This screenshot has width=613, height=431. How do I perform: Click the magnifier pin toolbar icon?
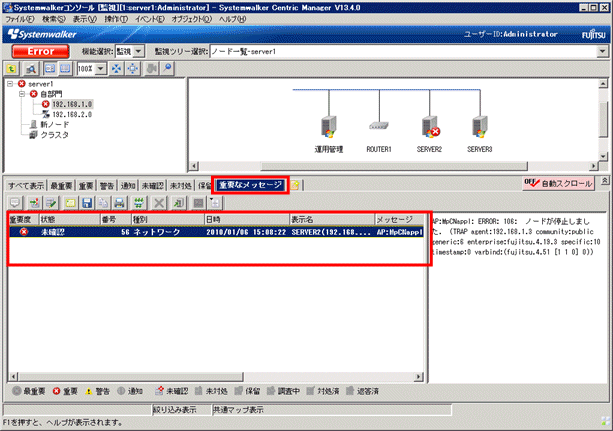click(167, 69)
